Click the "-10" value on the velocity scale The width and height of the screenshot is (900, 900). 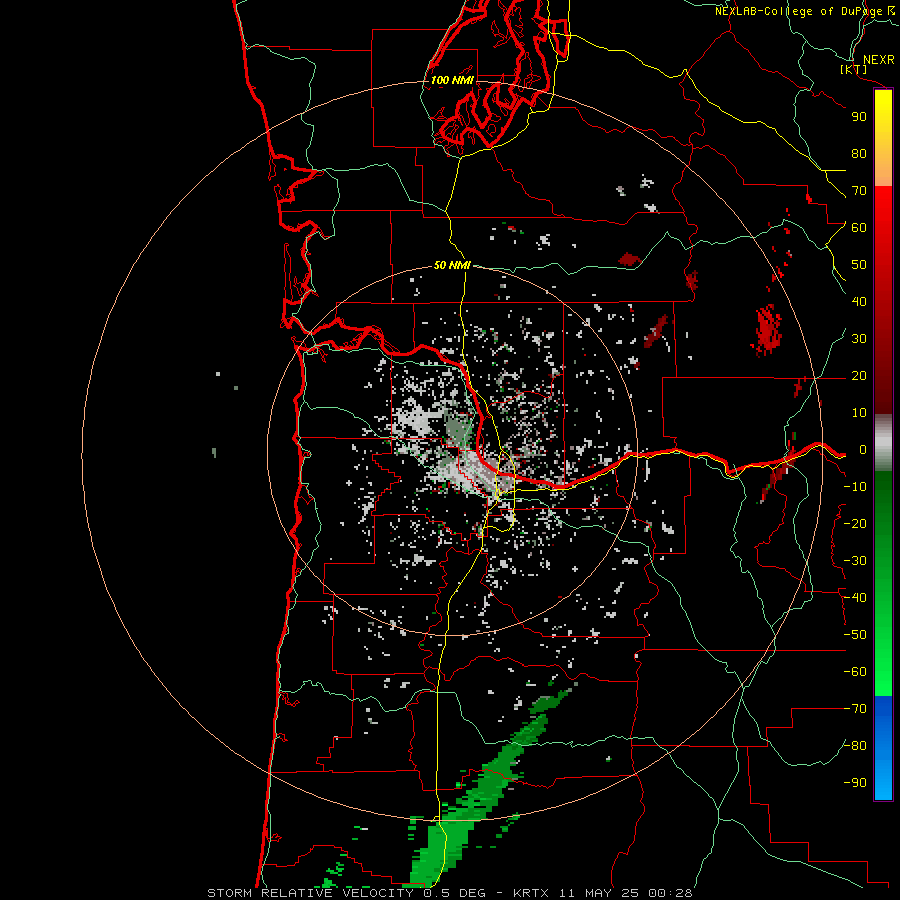pyautogui.click(x=855, y=487)
